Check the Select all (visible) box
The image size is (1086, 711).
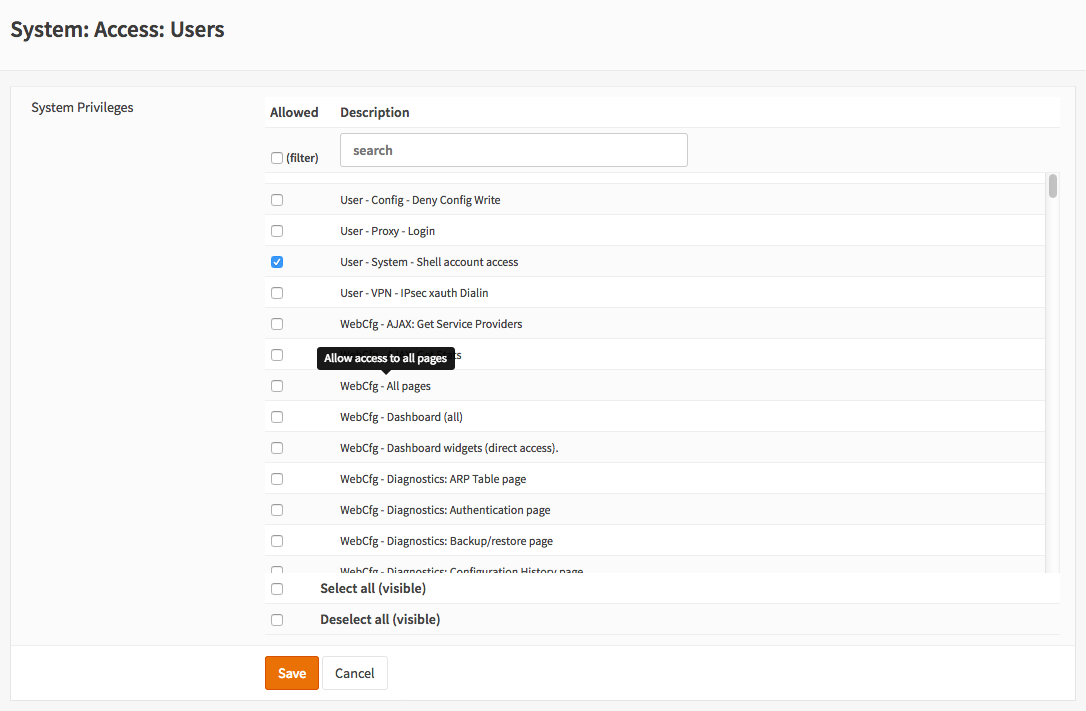[277, 589]
